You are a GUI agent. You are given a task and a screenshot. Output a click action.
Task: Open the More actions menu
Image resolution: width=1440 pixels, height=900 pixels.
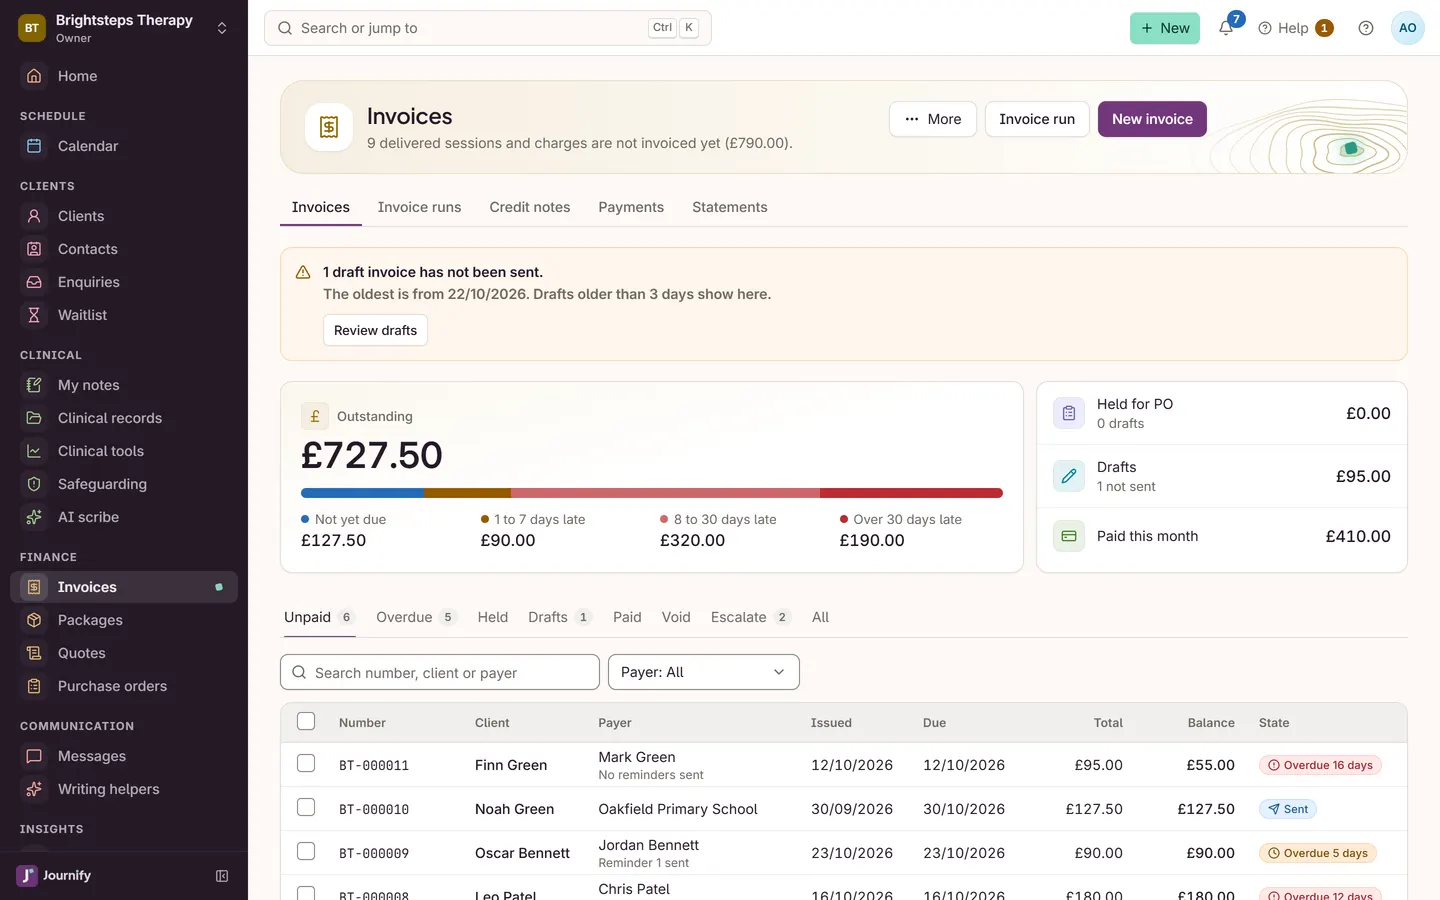933,119
